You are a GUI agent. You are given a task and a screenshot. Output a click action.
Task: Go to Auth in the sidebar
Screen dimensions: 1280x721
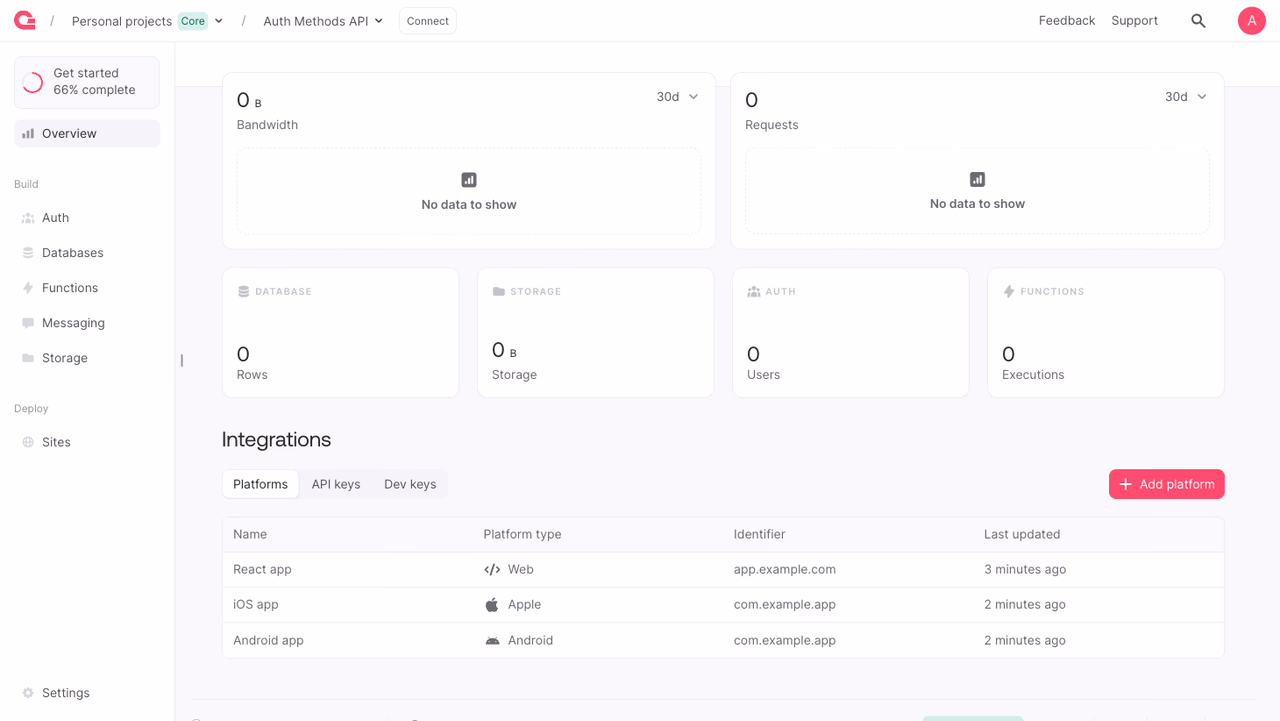87,218
